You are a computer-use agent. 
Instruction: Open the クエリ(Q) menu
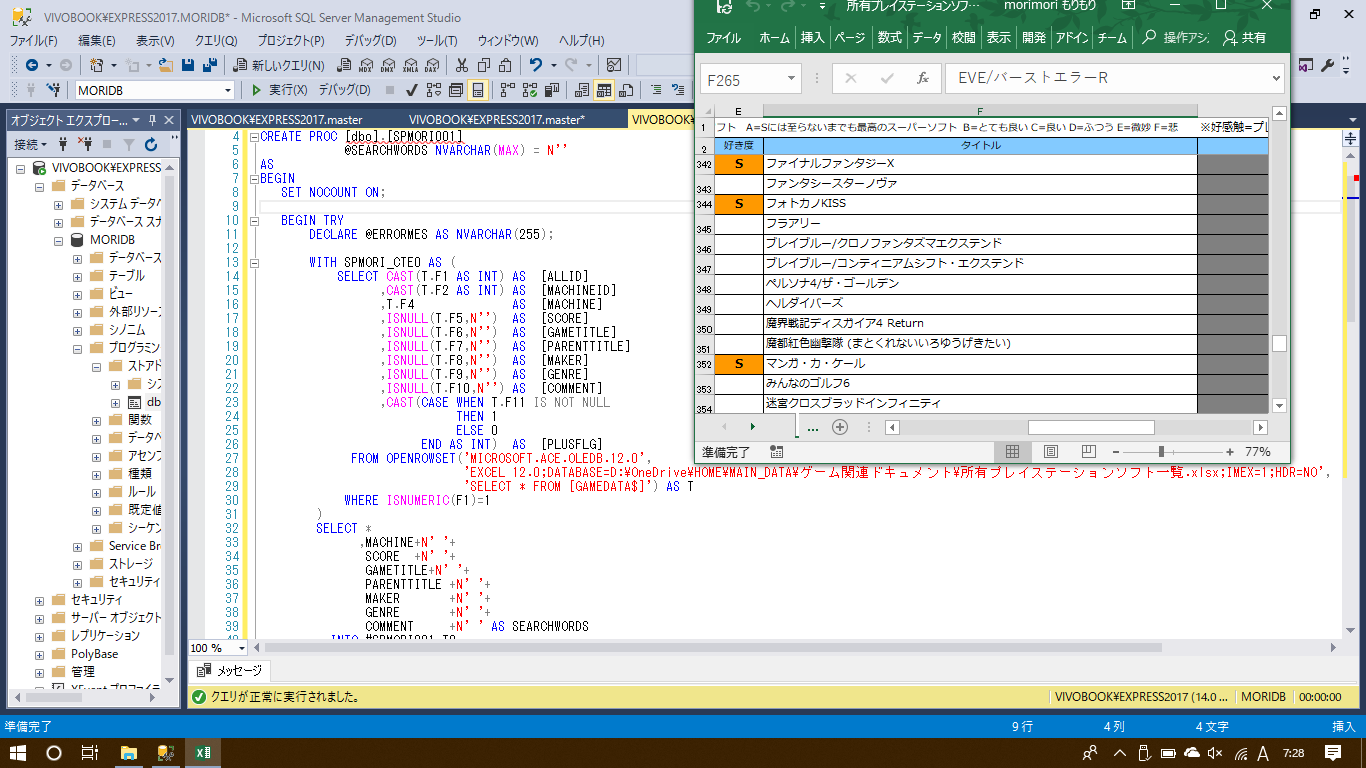(216, 41)
